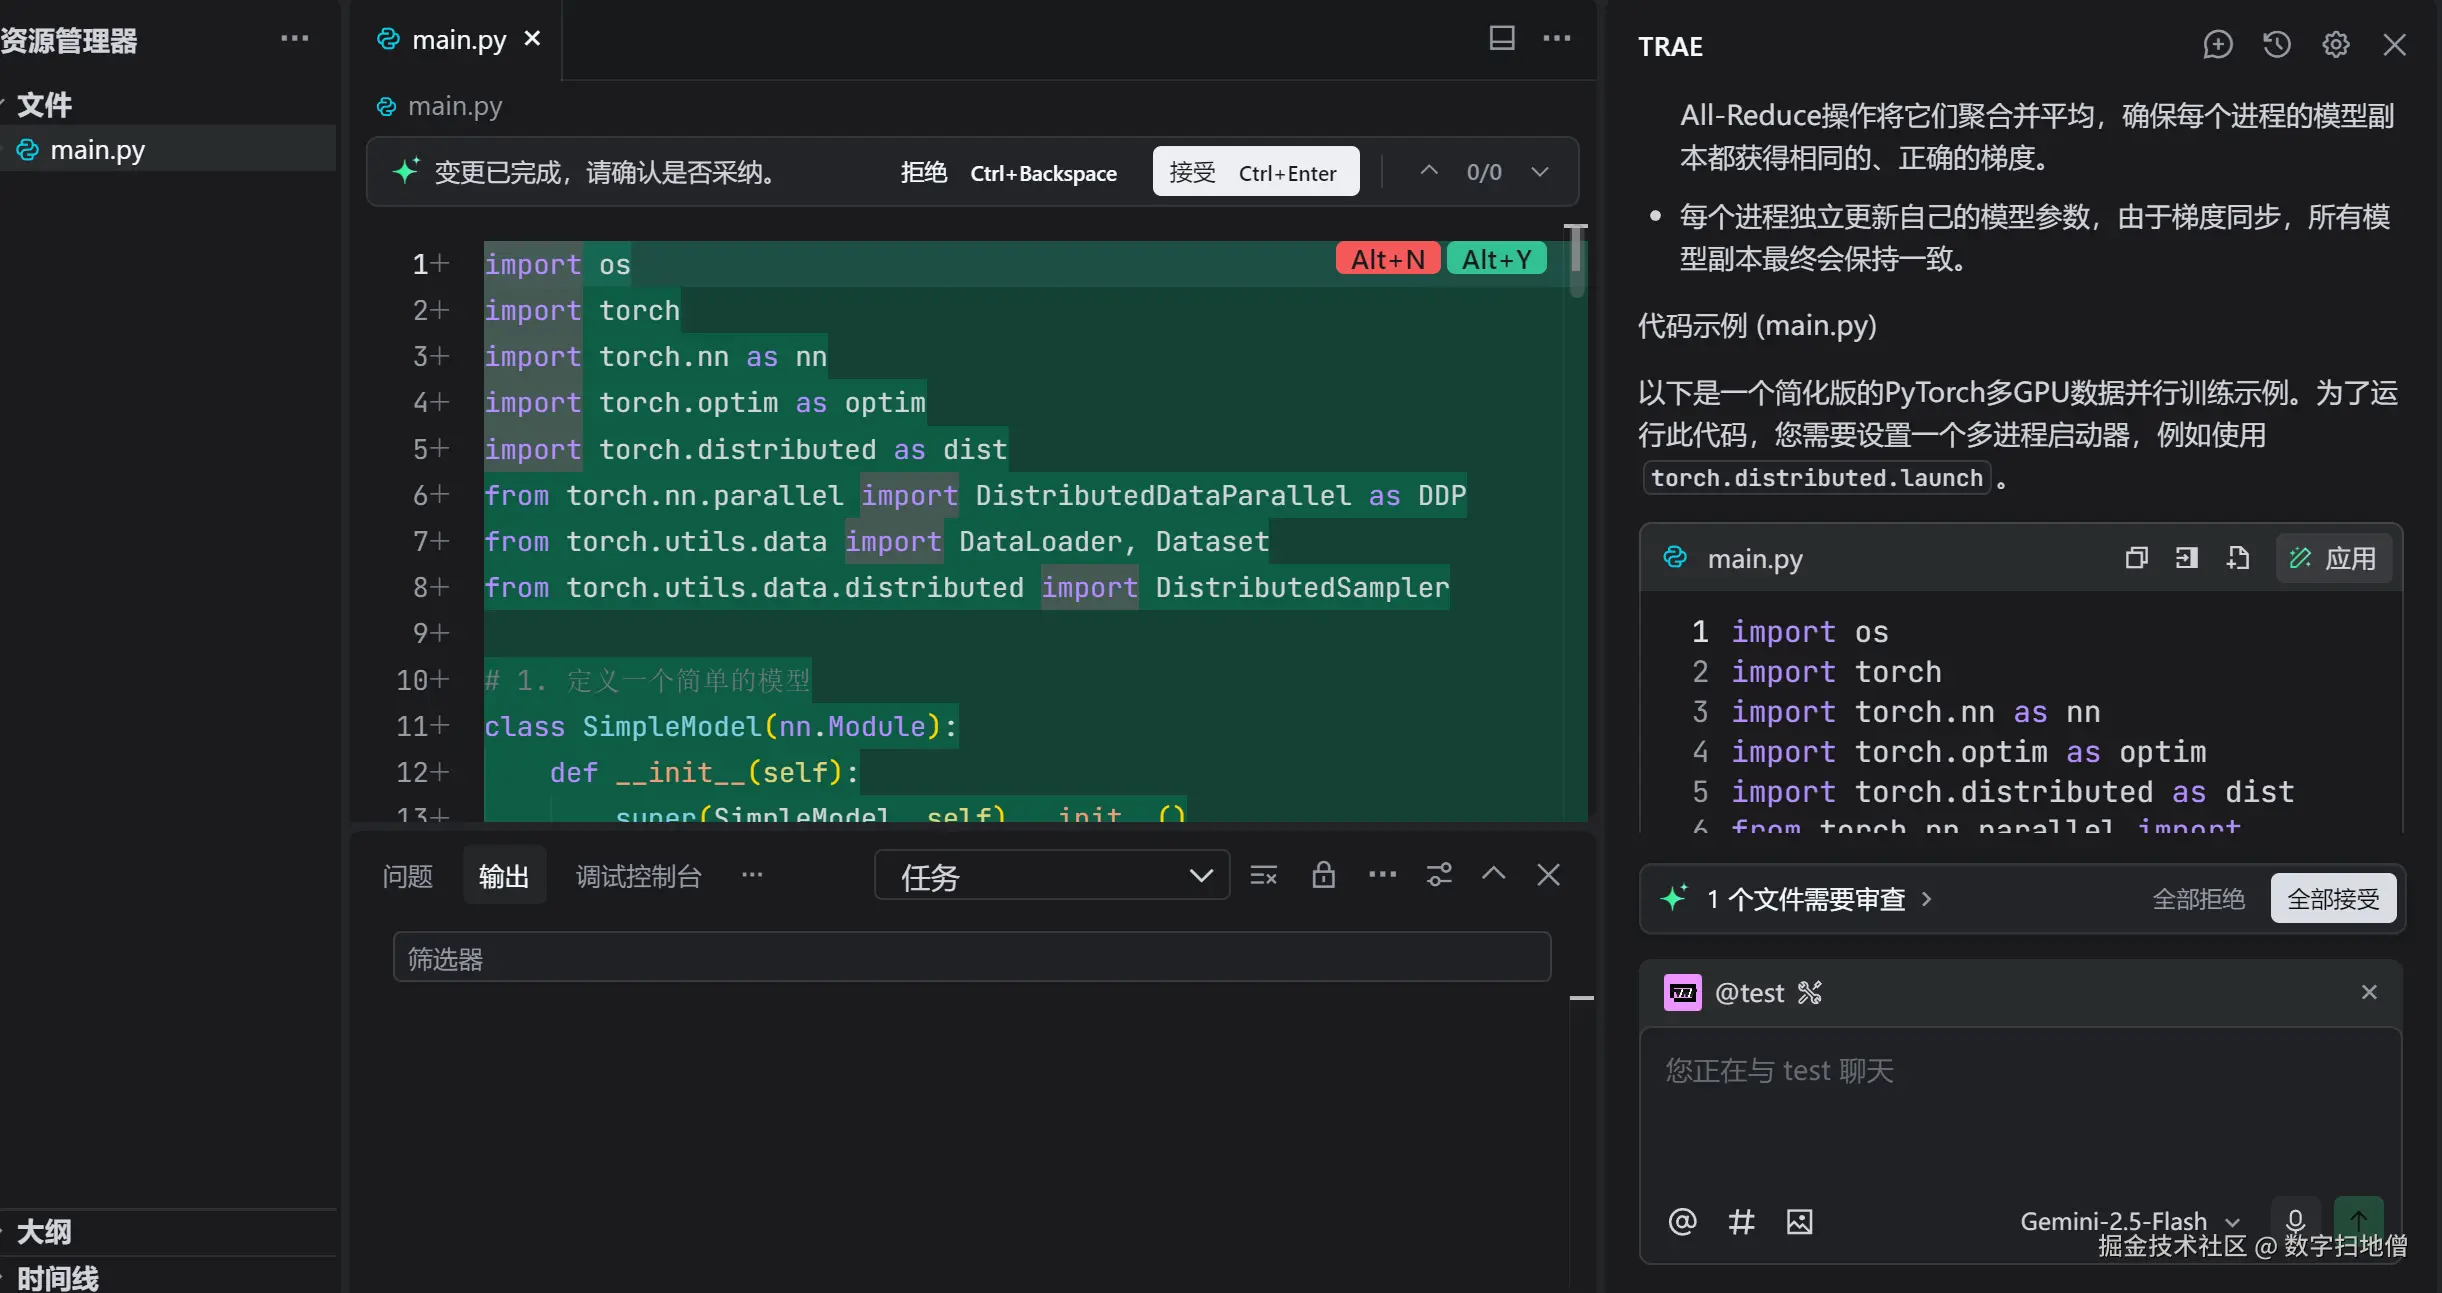Insert code at cursor icon

point(2187,558)
